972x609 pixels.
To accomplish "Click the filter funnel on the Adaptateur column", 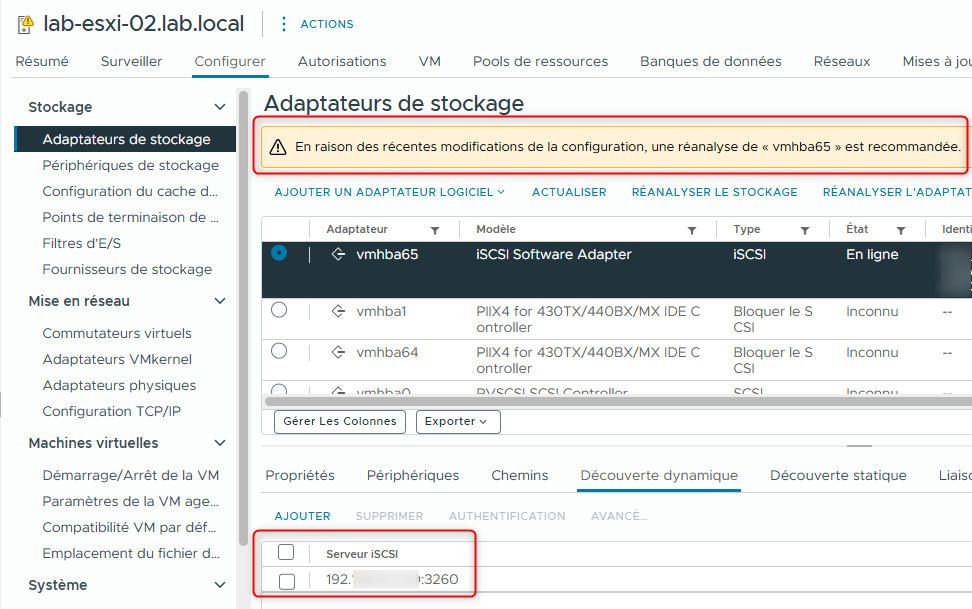I will click(436, 229).
